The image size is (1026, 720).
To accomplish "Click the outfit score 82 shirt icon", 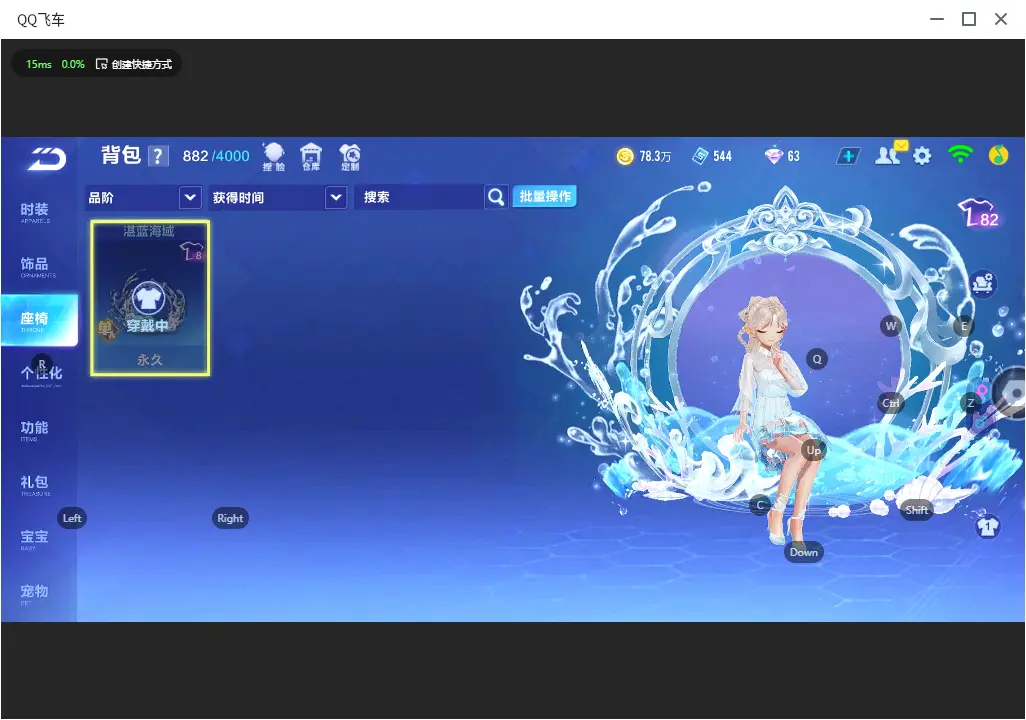I will tap(979, 212).
